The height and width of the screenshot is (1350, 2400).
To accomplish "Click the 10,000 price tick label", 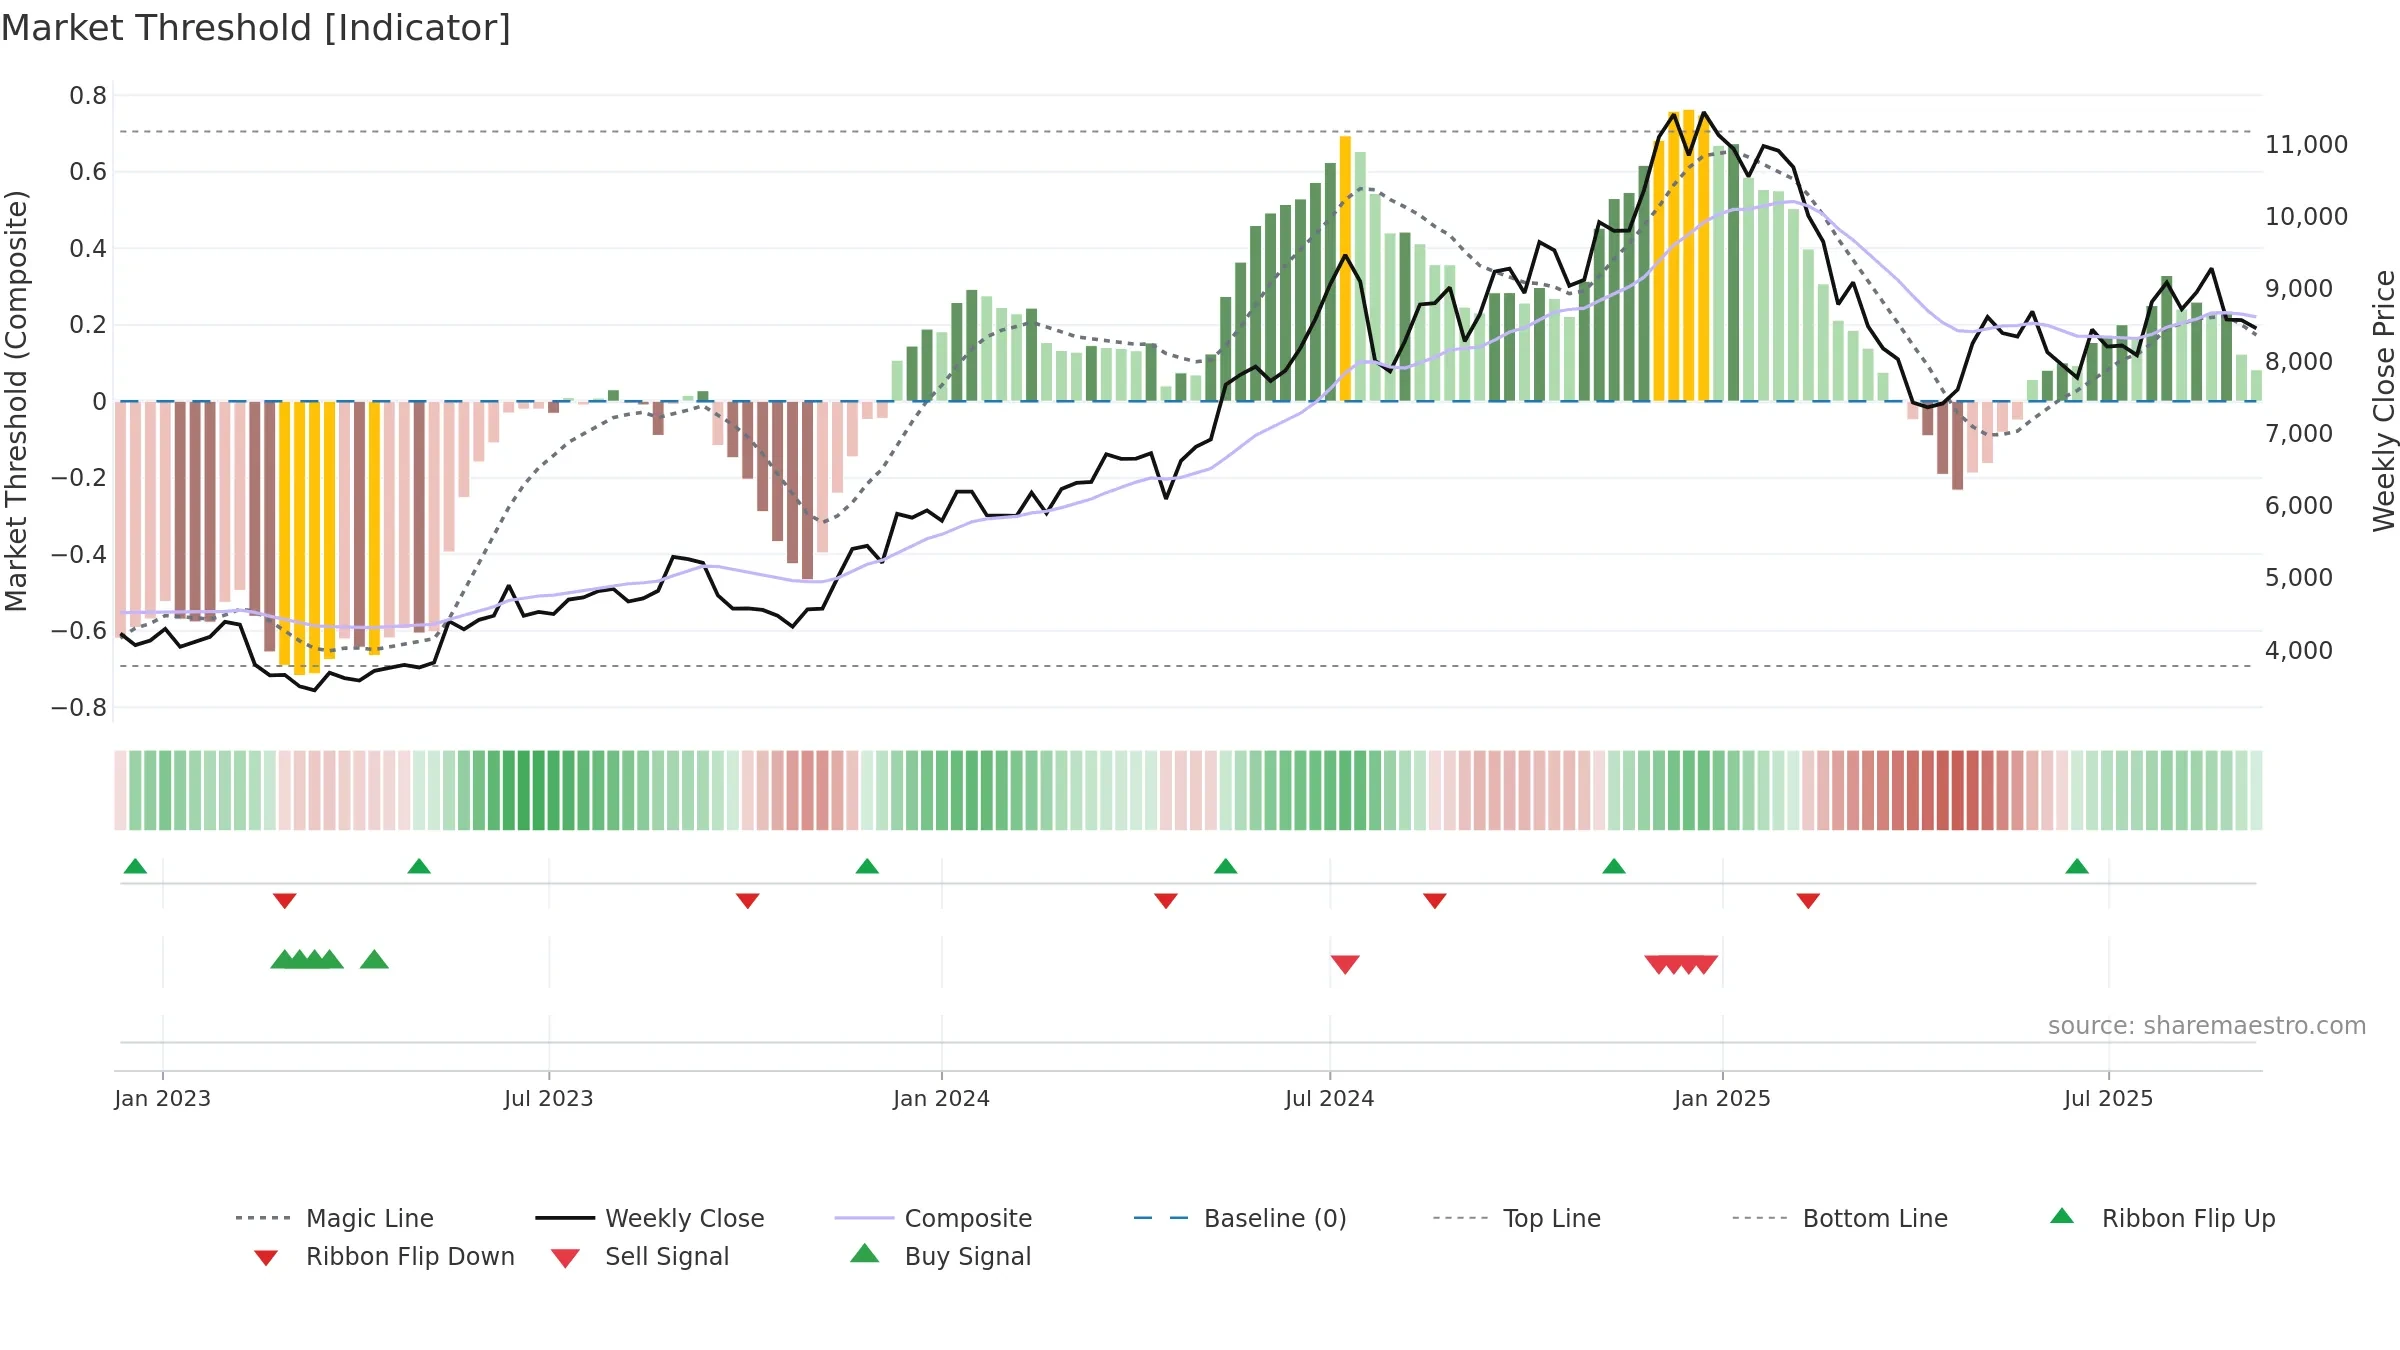I will tap(2306, 217).
